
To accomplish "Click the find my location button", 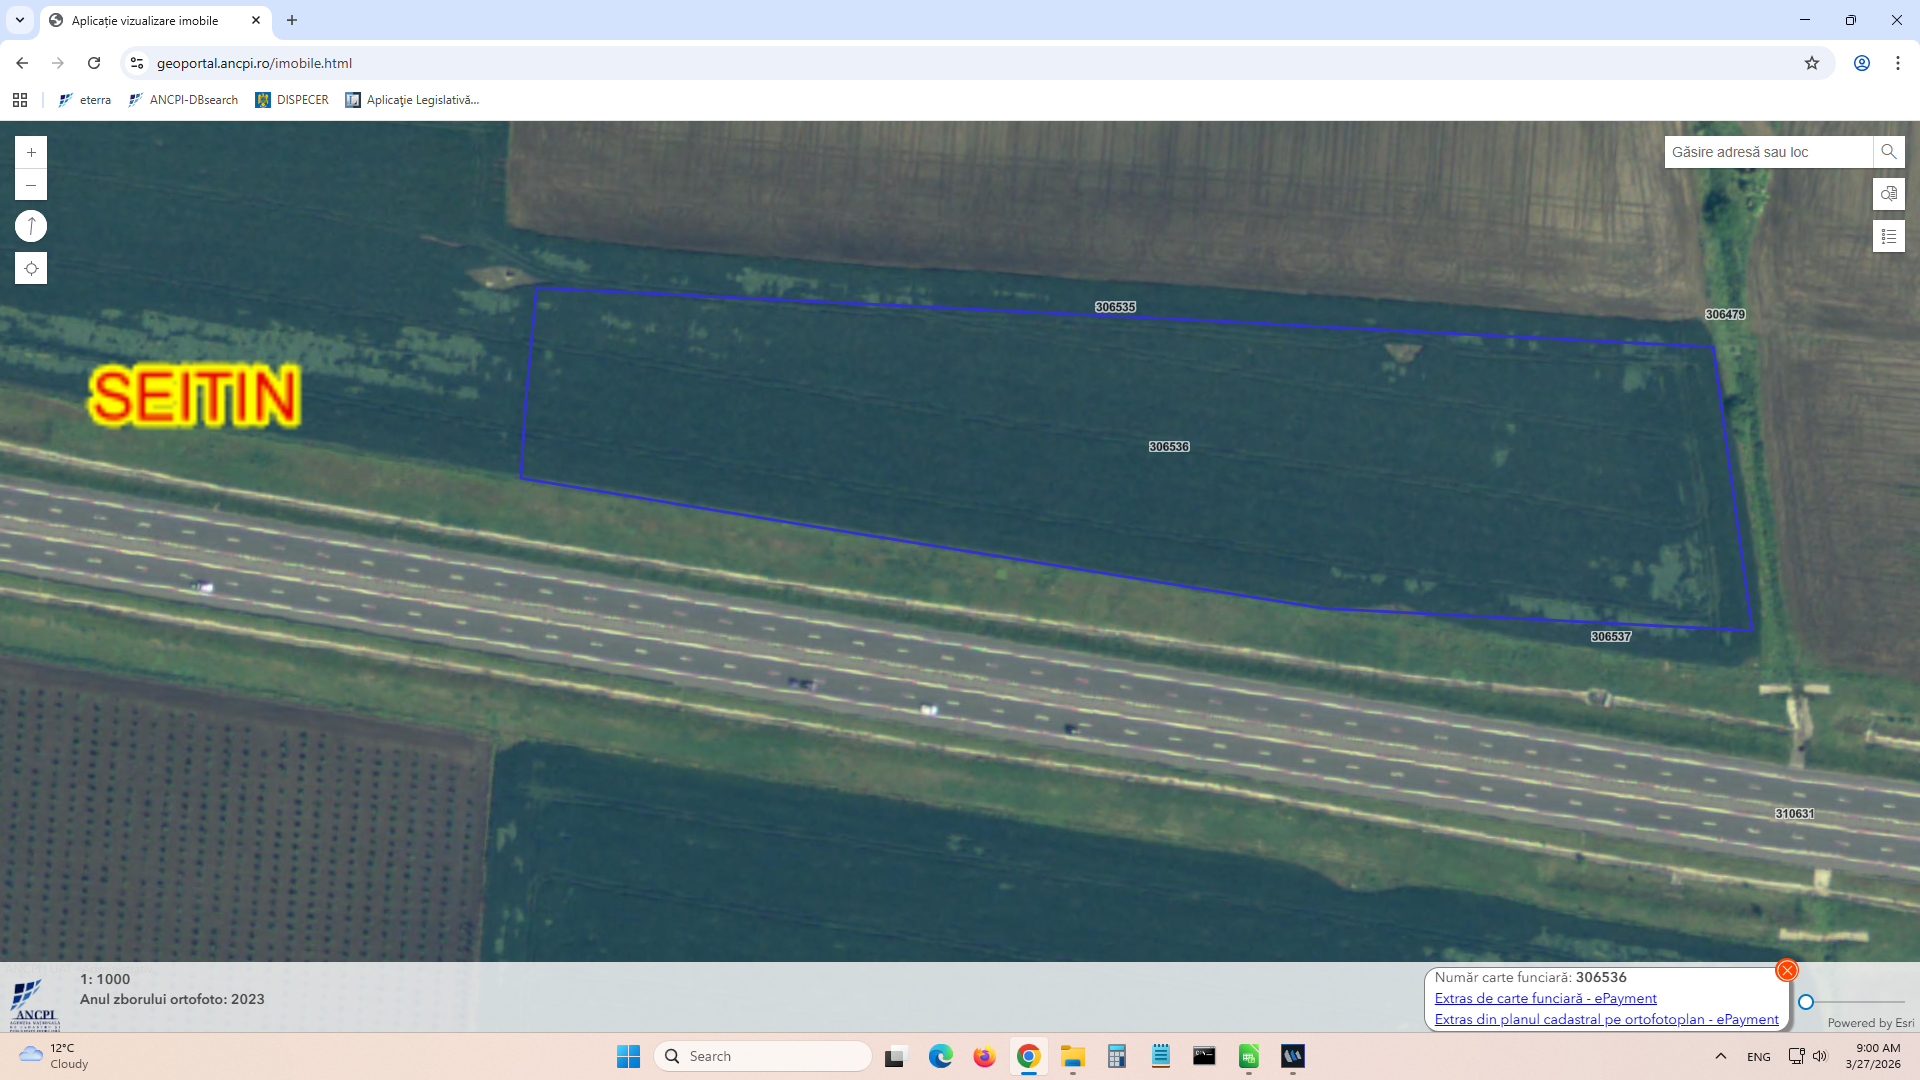I will (x=31, y=268).
